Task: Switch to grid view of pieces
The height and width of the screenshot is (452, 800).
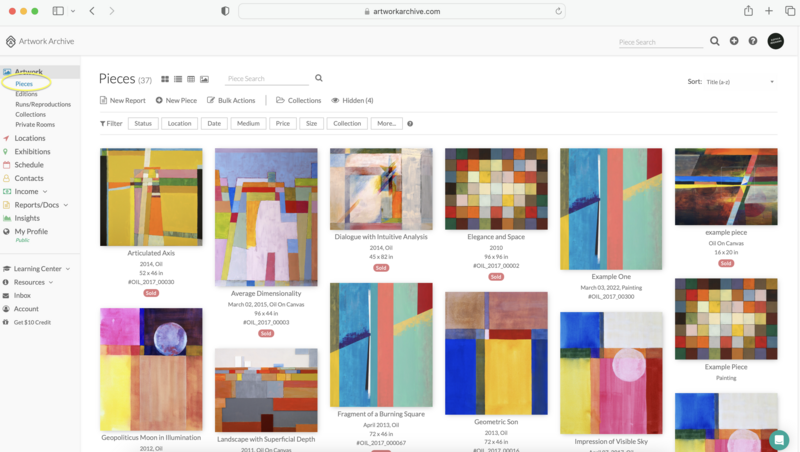Action: point(165,79)
